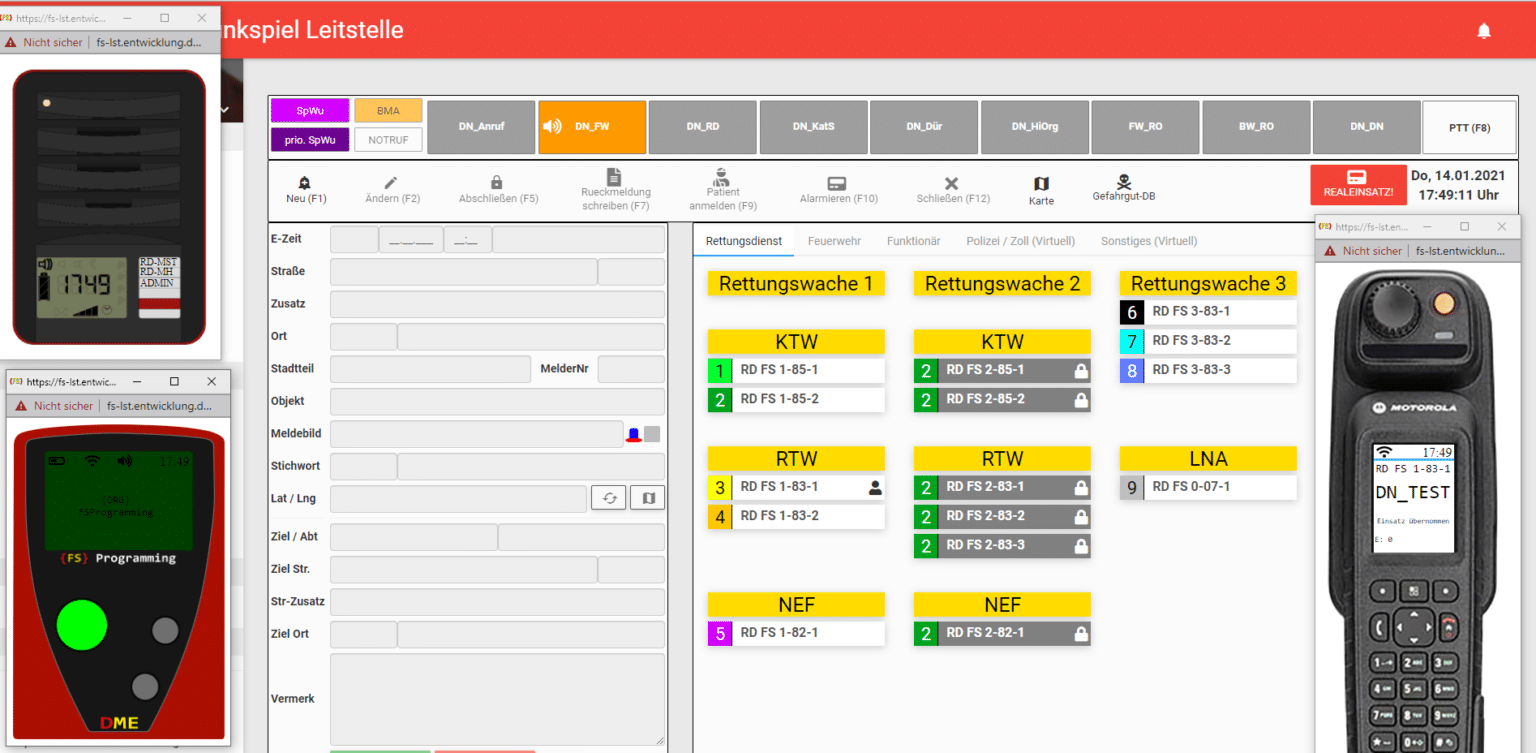Click the map button next to Lat/Lng
This screenshot has width=1536, height=753.
647,498
